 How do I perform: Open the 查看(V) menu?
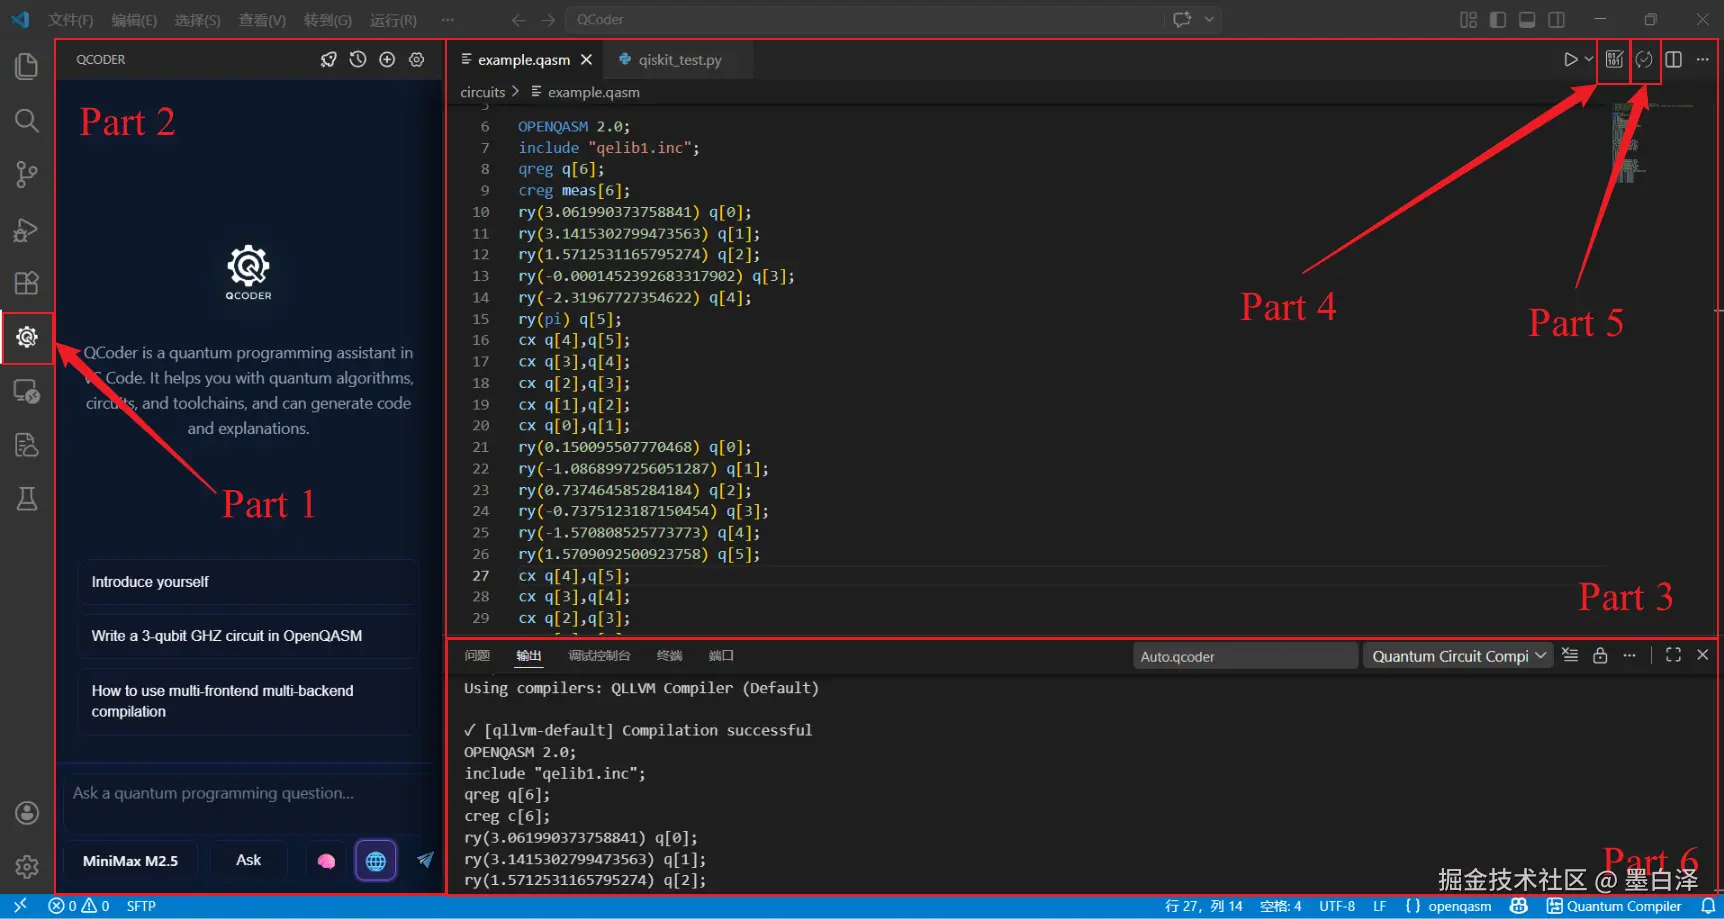tap(262, 20)
